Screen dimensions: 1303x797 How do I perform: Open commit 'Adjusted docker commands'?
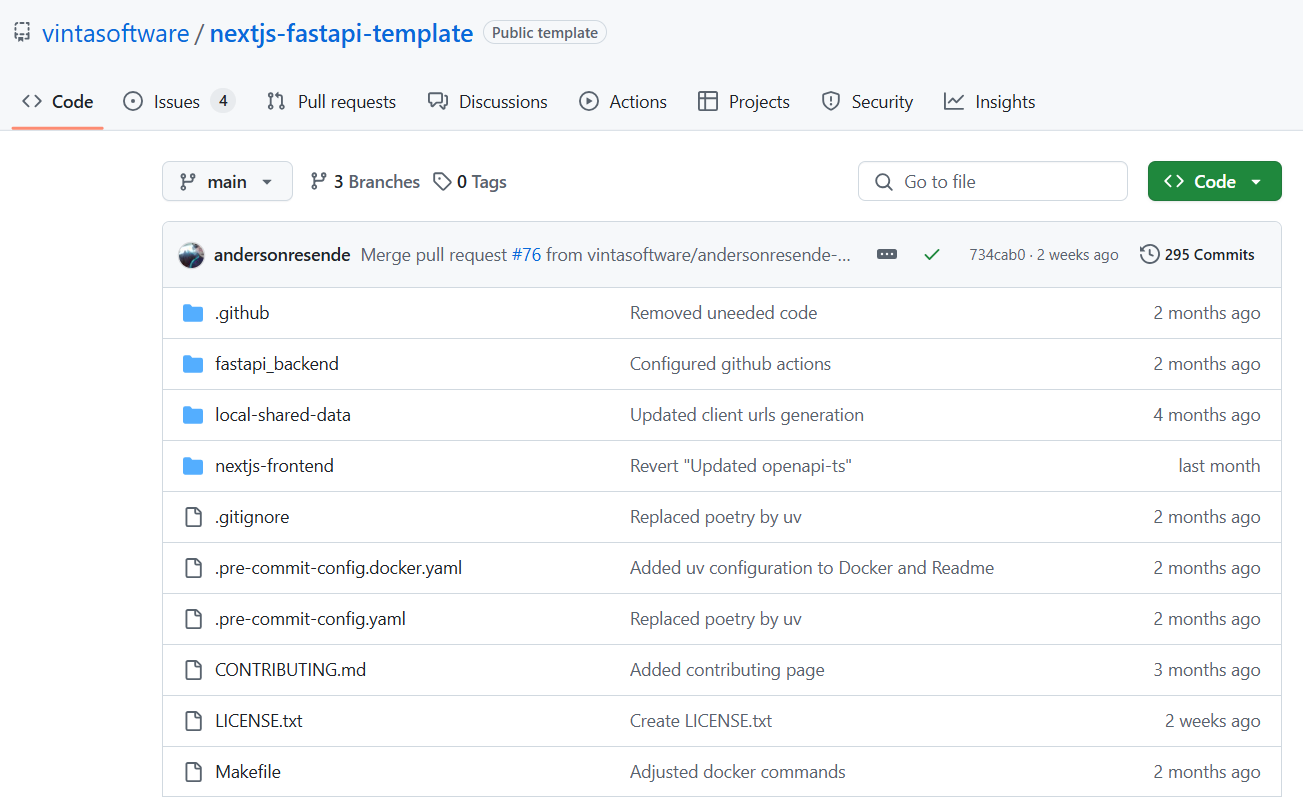coord(738,772)
